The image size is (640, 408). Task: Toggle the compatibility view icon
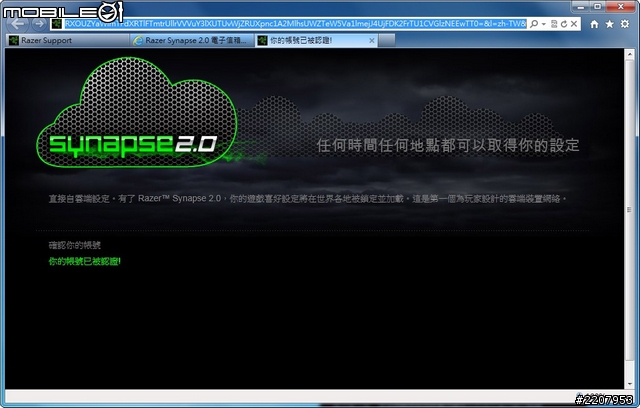click(x=554, y=24)
